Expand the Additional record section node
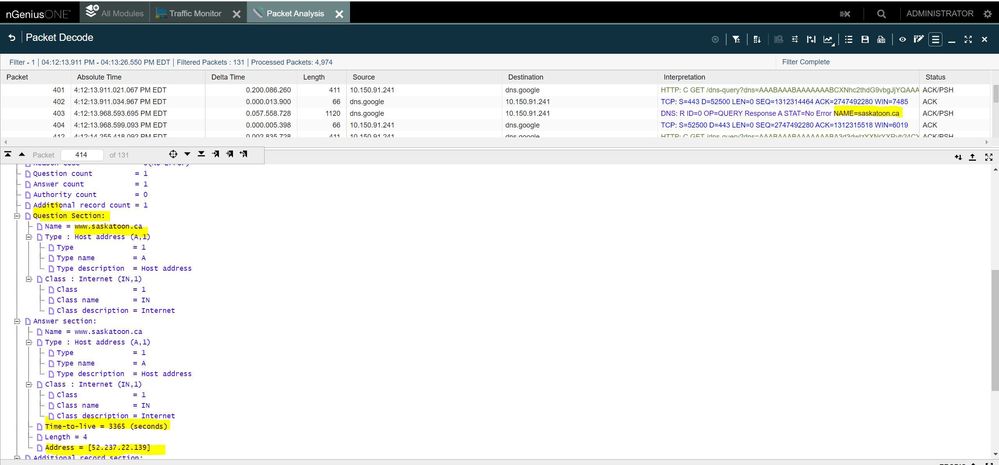This screenshot has height=465, width=999. pyautogui.click(x=17, y=458)
